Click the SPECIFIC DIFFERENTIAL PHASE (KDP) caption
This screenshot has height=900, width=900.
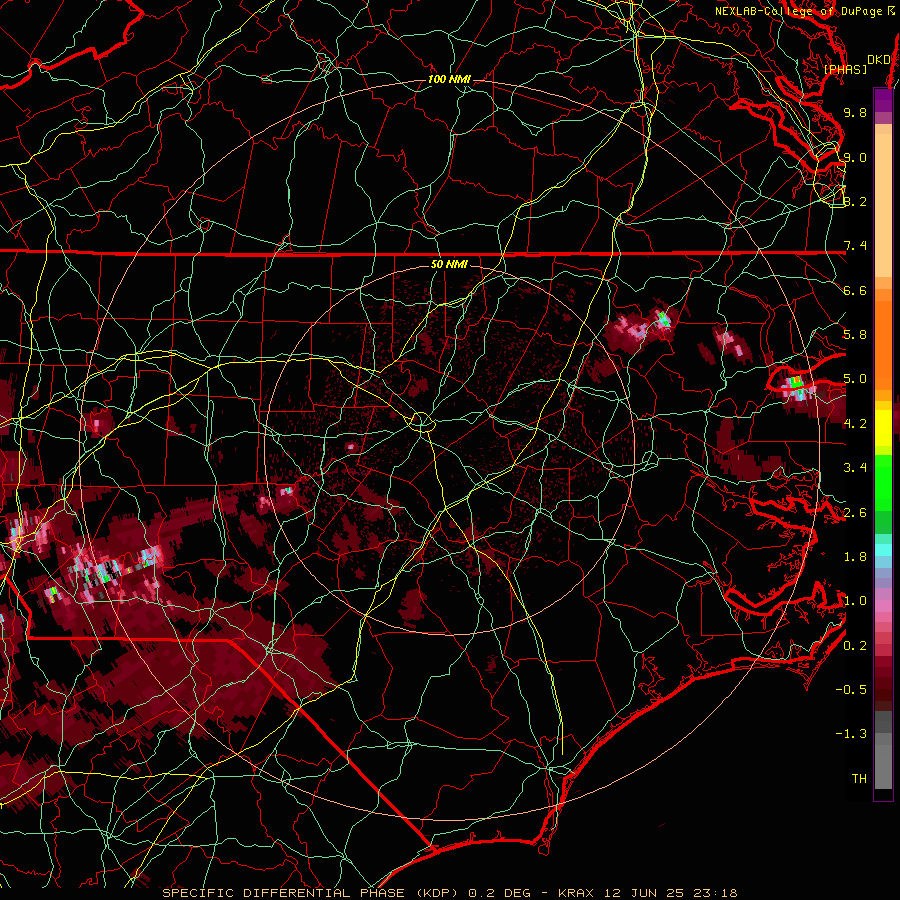pyautogui.click(x=312, y=893)
